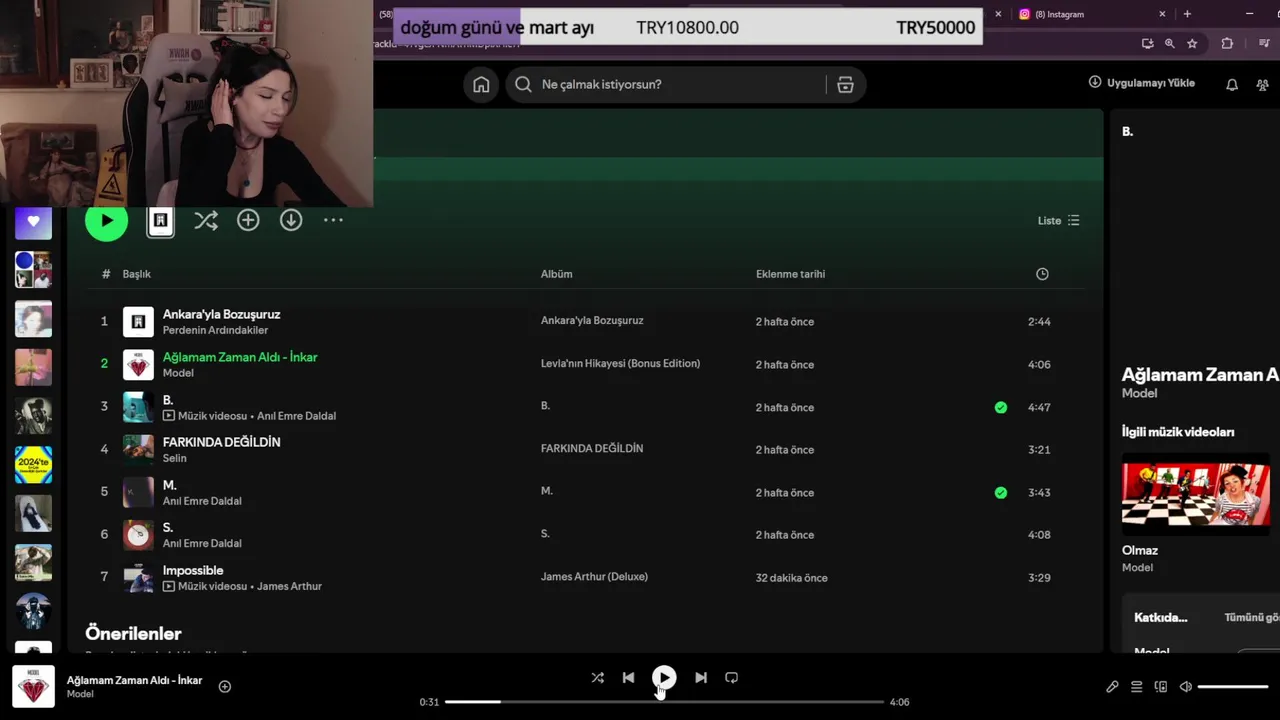The width and height of the screenshot is (1280, 720).
Task: Install the app via Uygulamayı Yükle
Action: coord(1142,83)
